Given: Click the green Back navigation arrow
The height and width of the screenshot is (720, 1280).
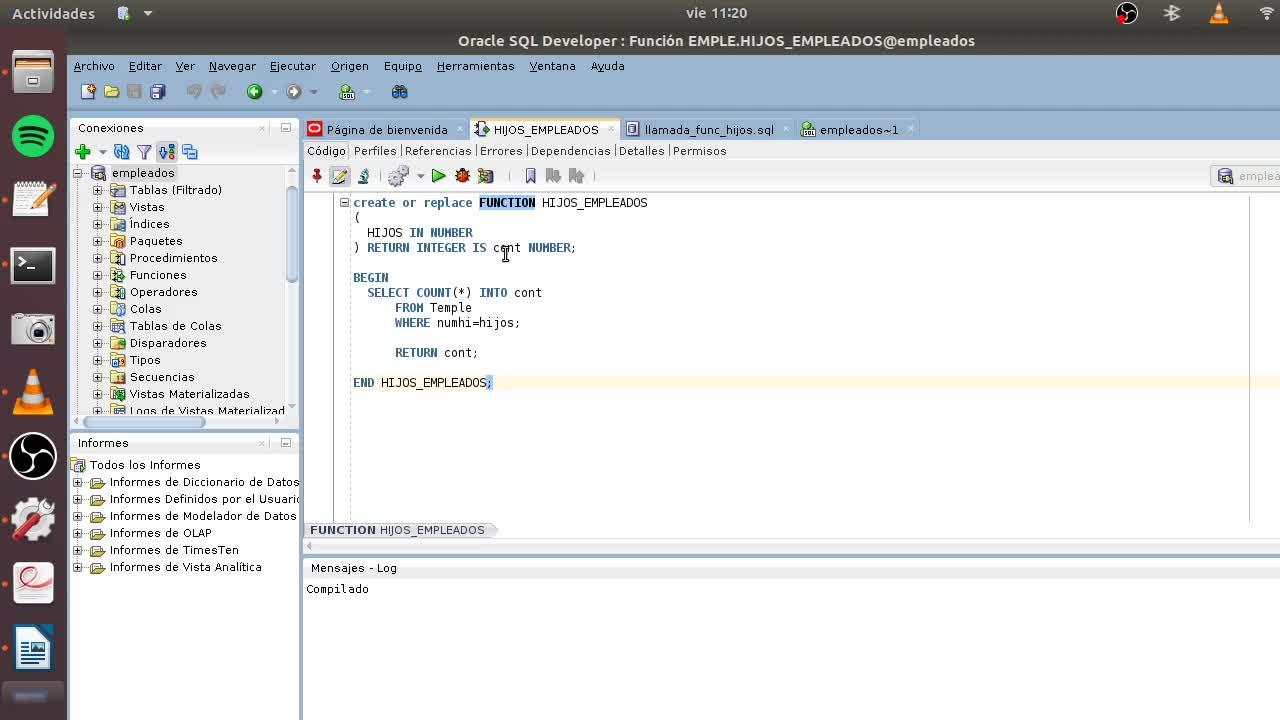Looking at the screenshot, I should (254, 92).
